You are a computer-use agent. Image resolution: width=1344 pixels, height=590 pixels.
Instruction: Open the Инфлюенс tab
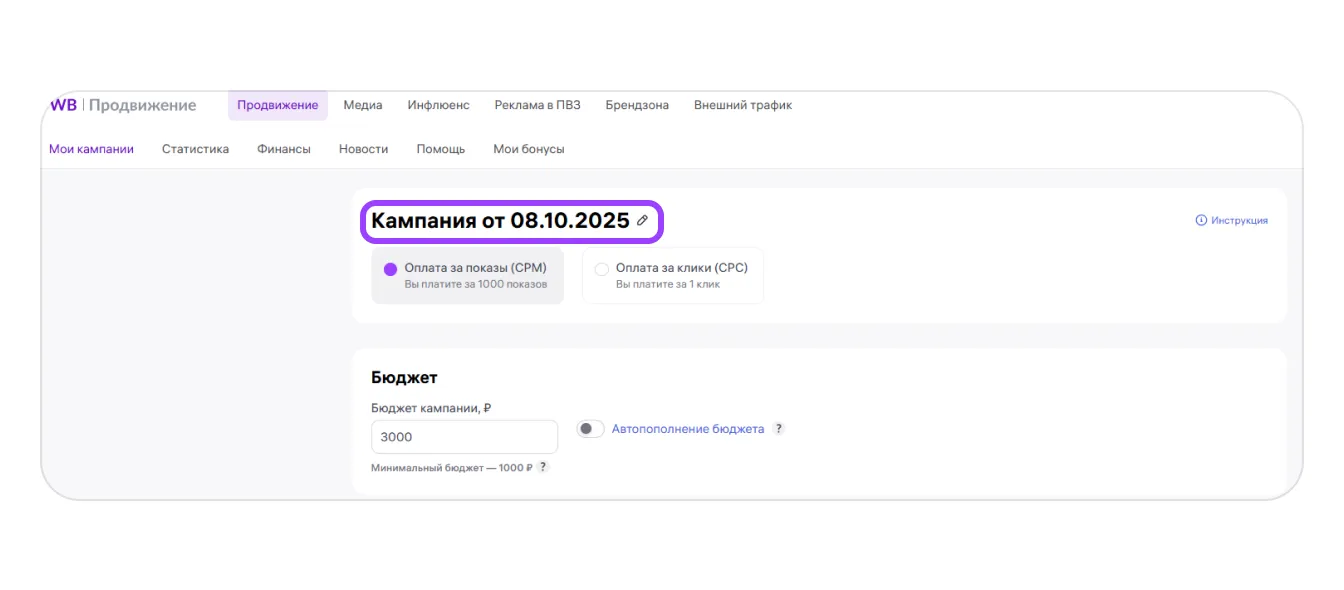coord(438,105)
